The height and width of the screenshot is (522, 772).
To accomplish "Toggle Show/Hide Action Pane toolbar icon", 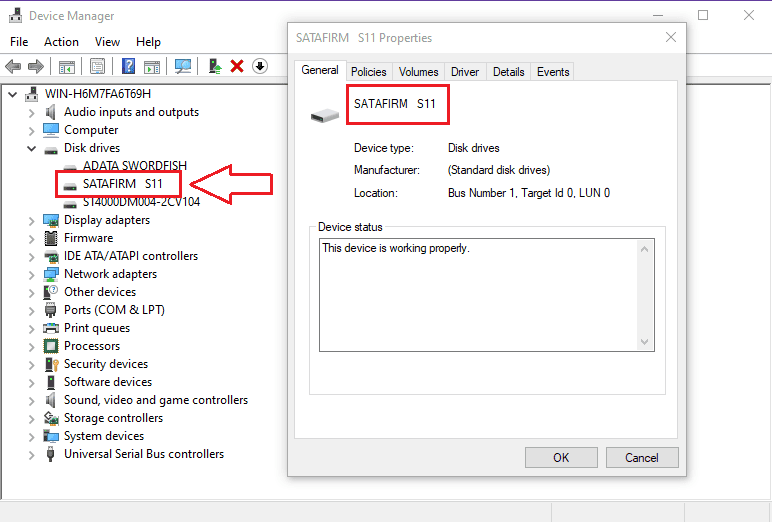I will (152, 66).
